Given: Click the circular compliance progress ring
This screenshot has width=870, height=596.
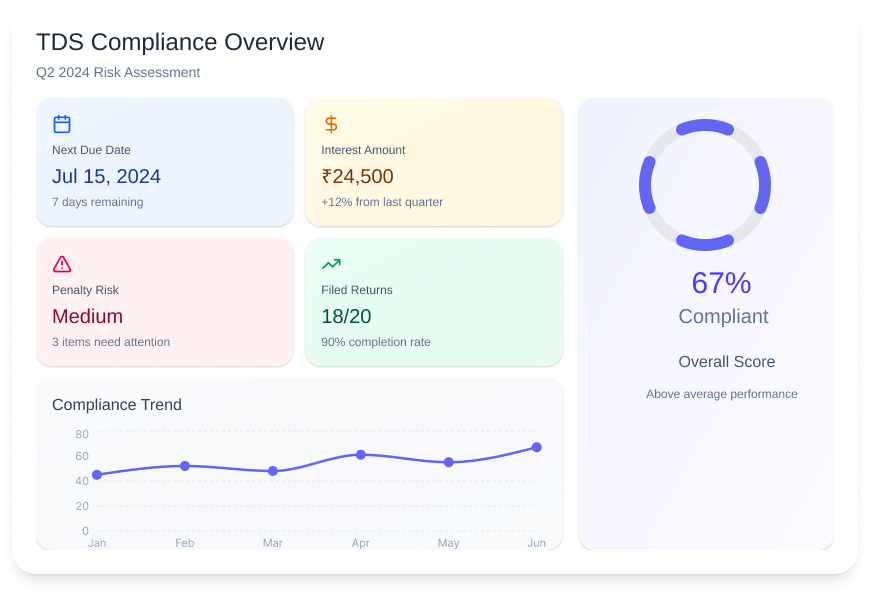Looking at the screenshot, I should point(705,185).
